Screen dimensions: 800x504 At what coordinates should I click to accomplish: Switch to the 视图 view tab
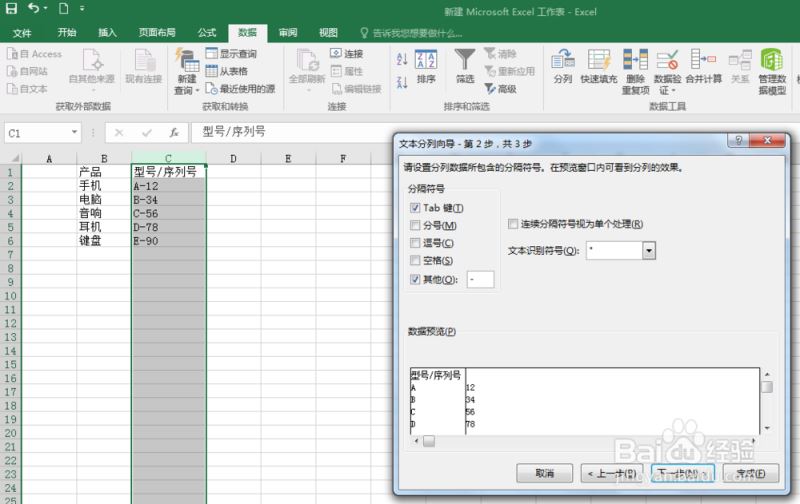328,33
